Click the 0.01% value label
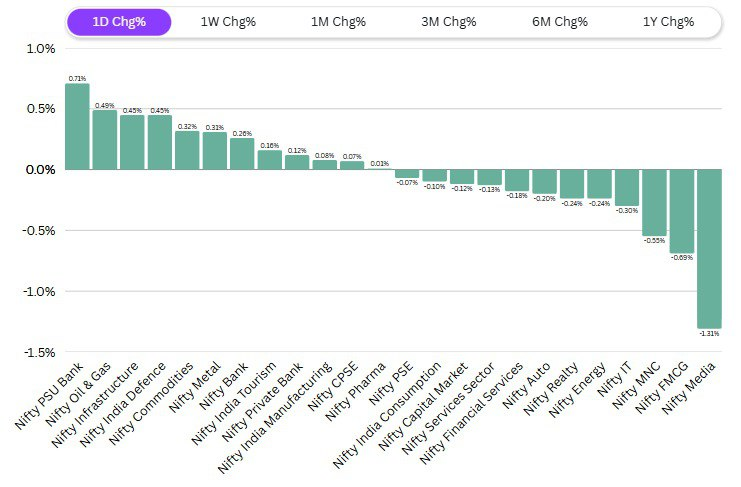The height and width of the screenshot is (487, 741). click(379, 163)
